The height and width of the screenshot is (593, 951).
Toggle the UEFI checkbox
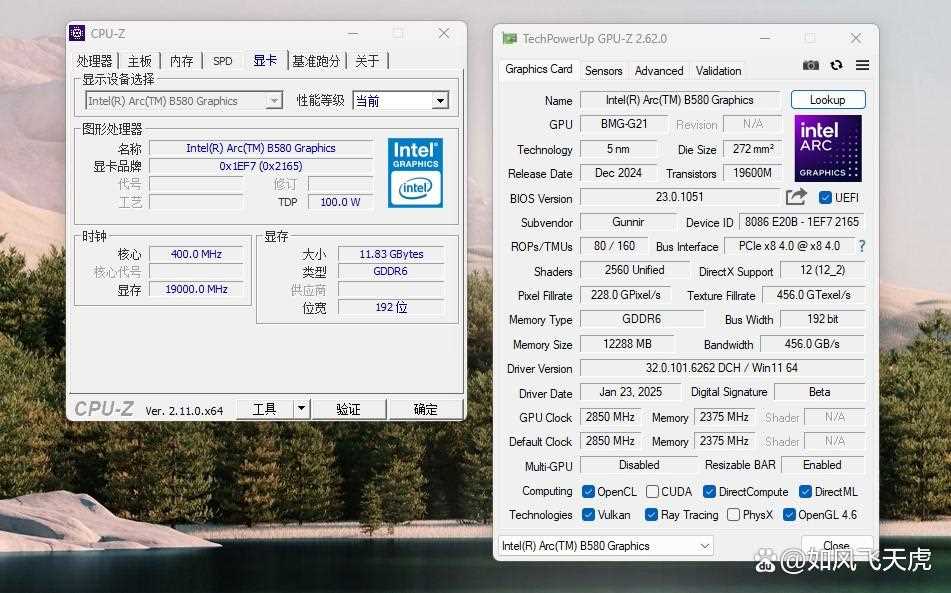823,197
